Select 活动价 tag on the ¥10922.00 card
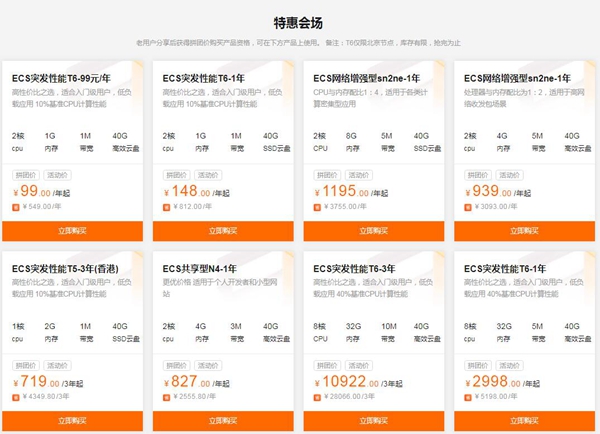This screenshot has width=600, height=434. pos(359,365)
